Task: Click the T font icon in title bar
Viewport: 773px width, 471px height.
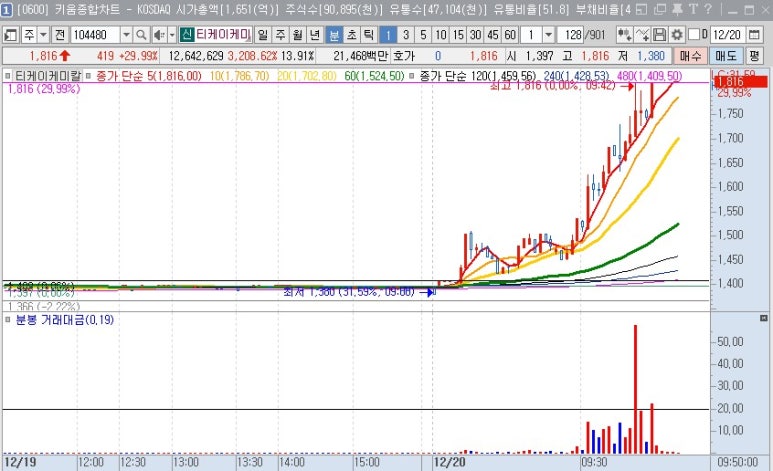Action: (693, 9)
